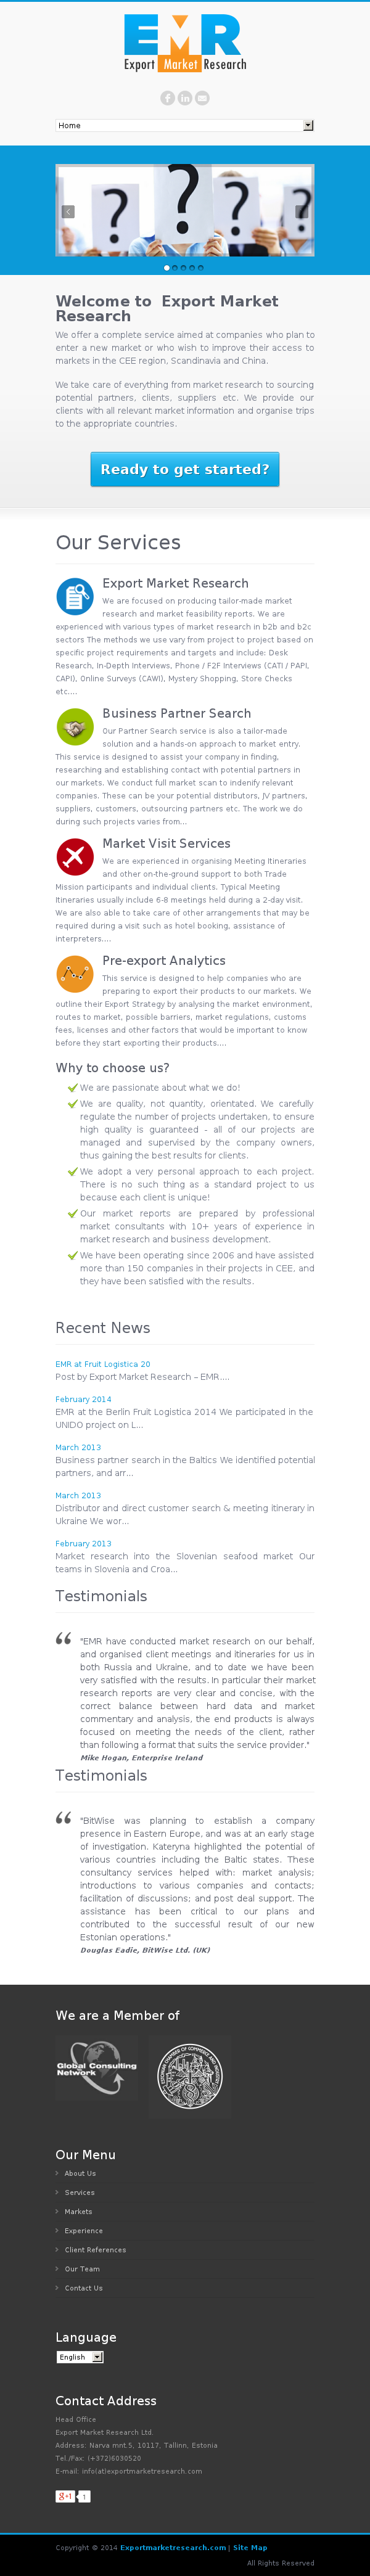Open the Site Map footer link
Image resolution: width=370 pixels, height=2576 pixels.
point(250,2547)
